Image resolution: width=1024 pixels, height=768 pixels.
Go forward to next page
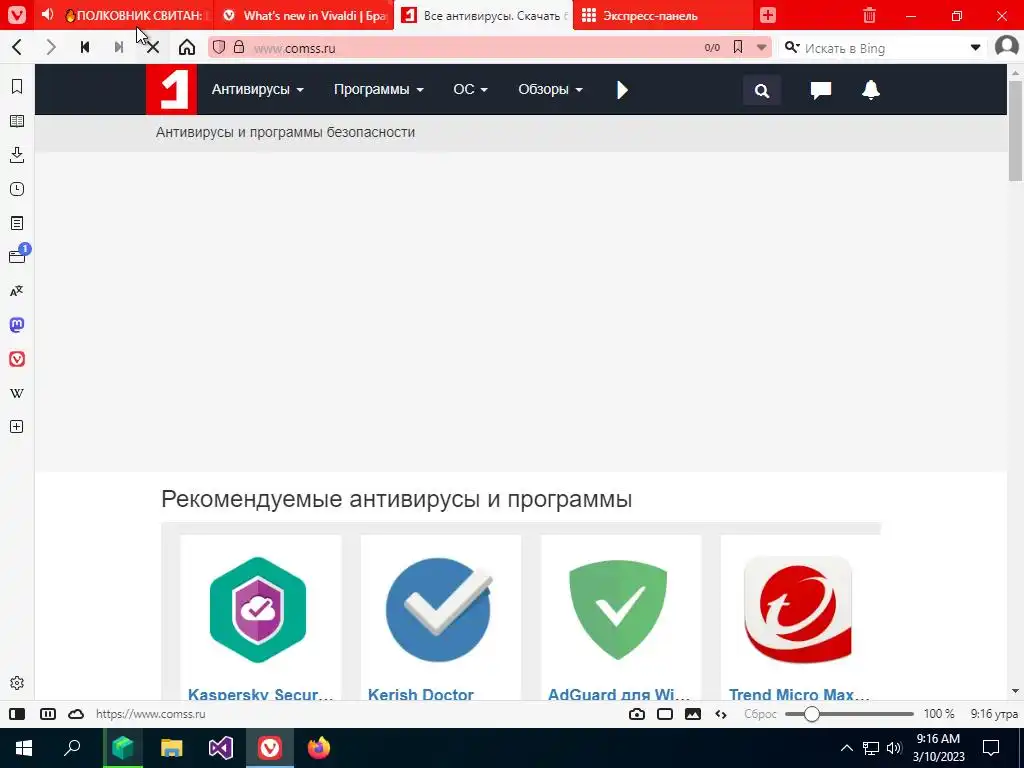(x=51, y=47)
